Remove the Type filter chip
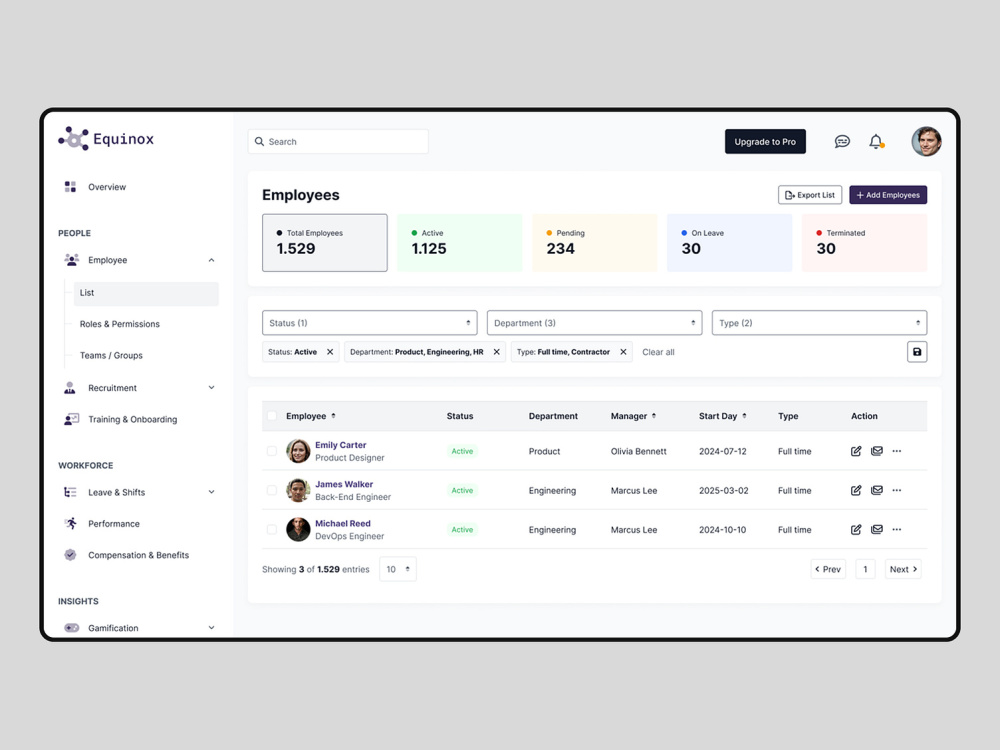The width and height of the screenshot is (1000, 750). click(x=623, y=352)
